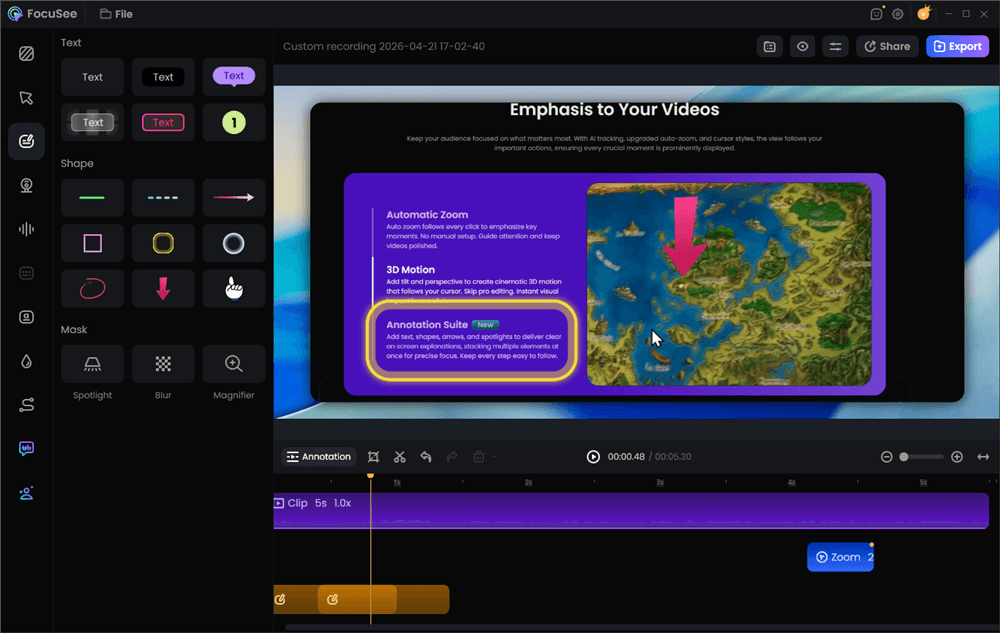This screenshot has height=633, width=1000.
Task: Play the video preview
Action: [593, 456]
